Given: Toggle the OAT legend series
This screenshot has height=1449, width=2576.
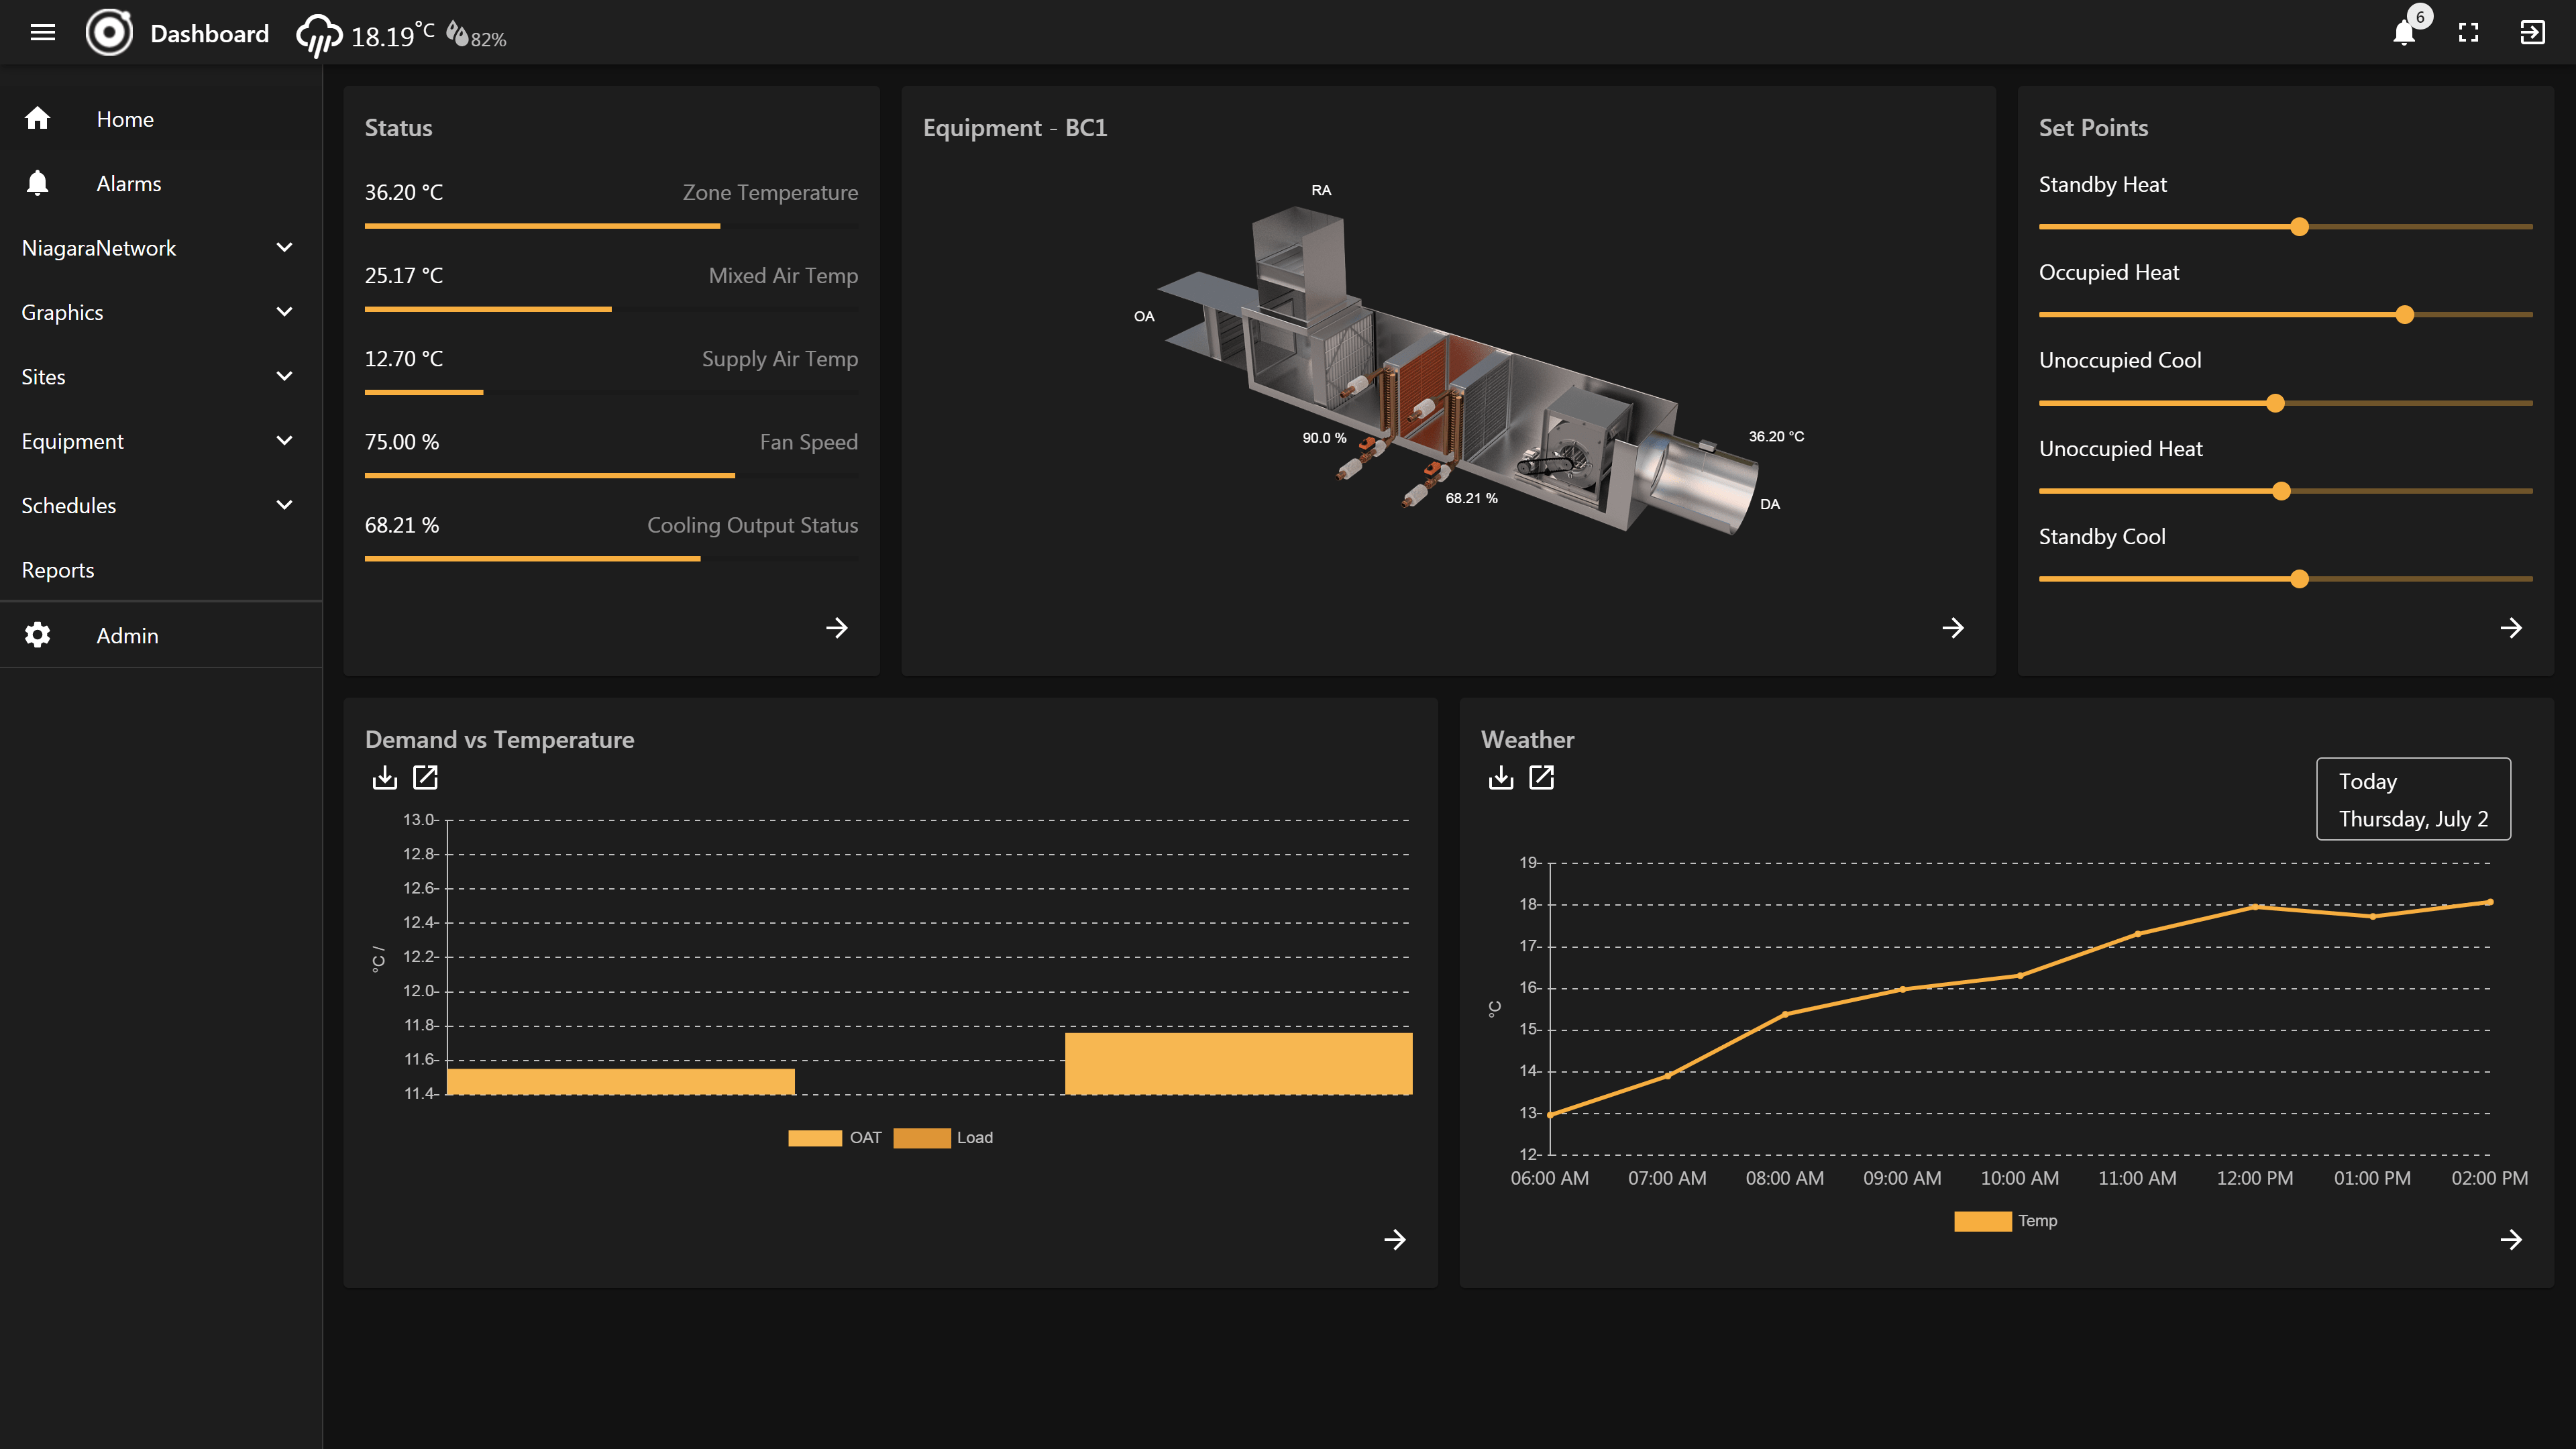Looking at the screenshot, I should point(835,1138).
